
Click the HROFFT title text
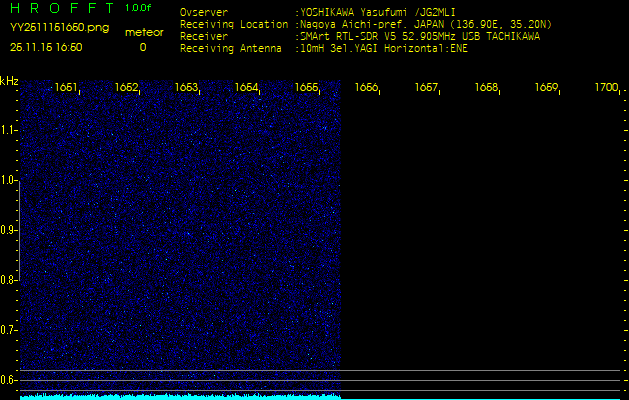62,9
